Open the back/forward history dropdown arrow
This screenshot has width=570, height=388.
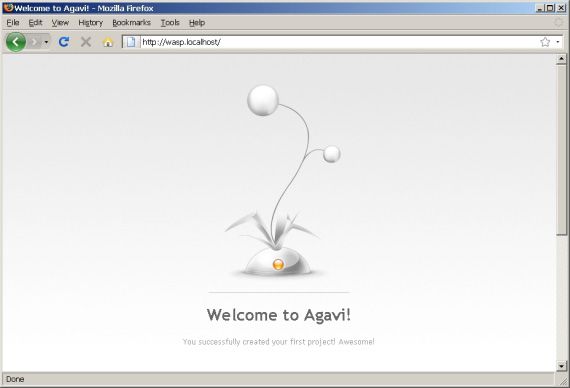coord(46,42)
